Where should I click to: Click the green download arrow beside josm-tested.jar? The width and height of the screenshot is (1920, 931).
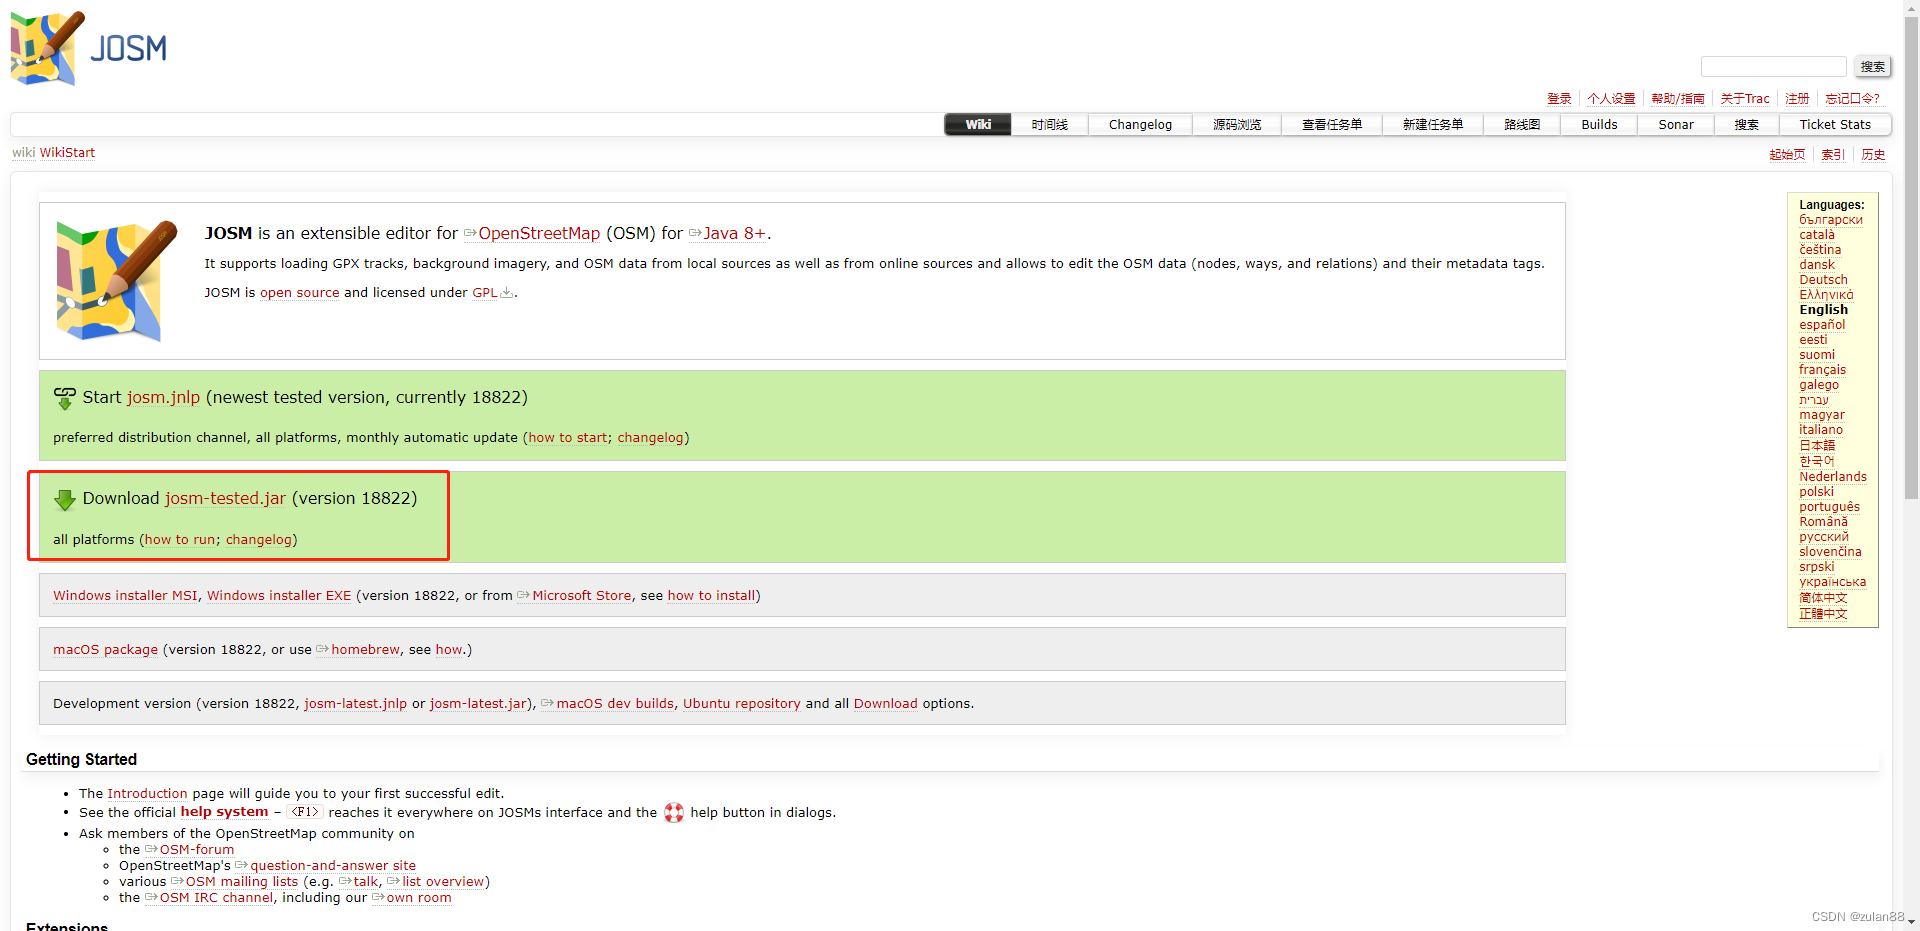[64, 501]
